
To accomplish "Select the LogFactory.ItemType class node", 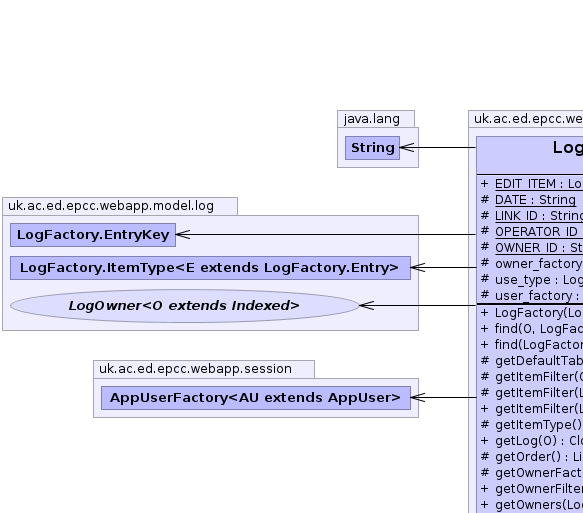I will point(210,268).
